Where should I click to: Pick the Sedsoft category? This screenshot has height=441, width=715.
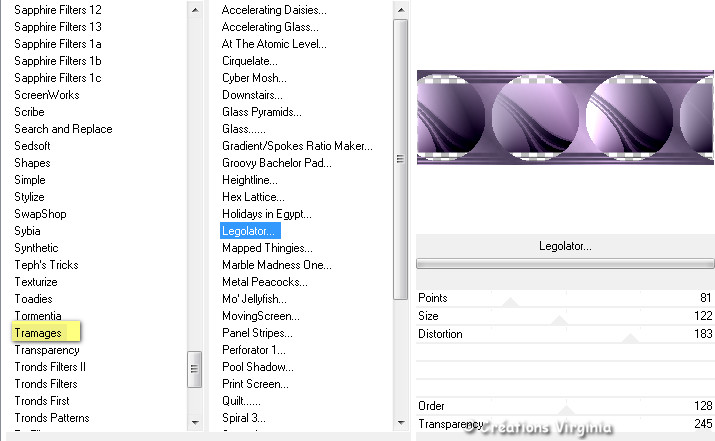[32, 146]
